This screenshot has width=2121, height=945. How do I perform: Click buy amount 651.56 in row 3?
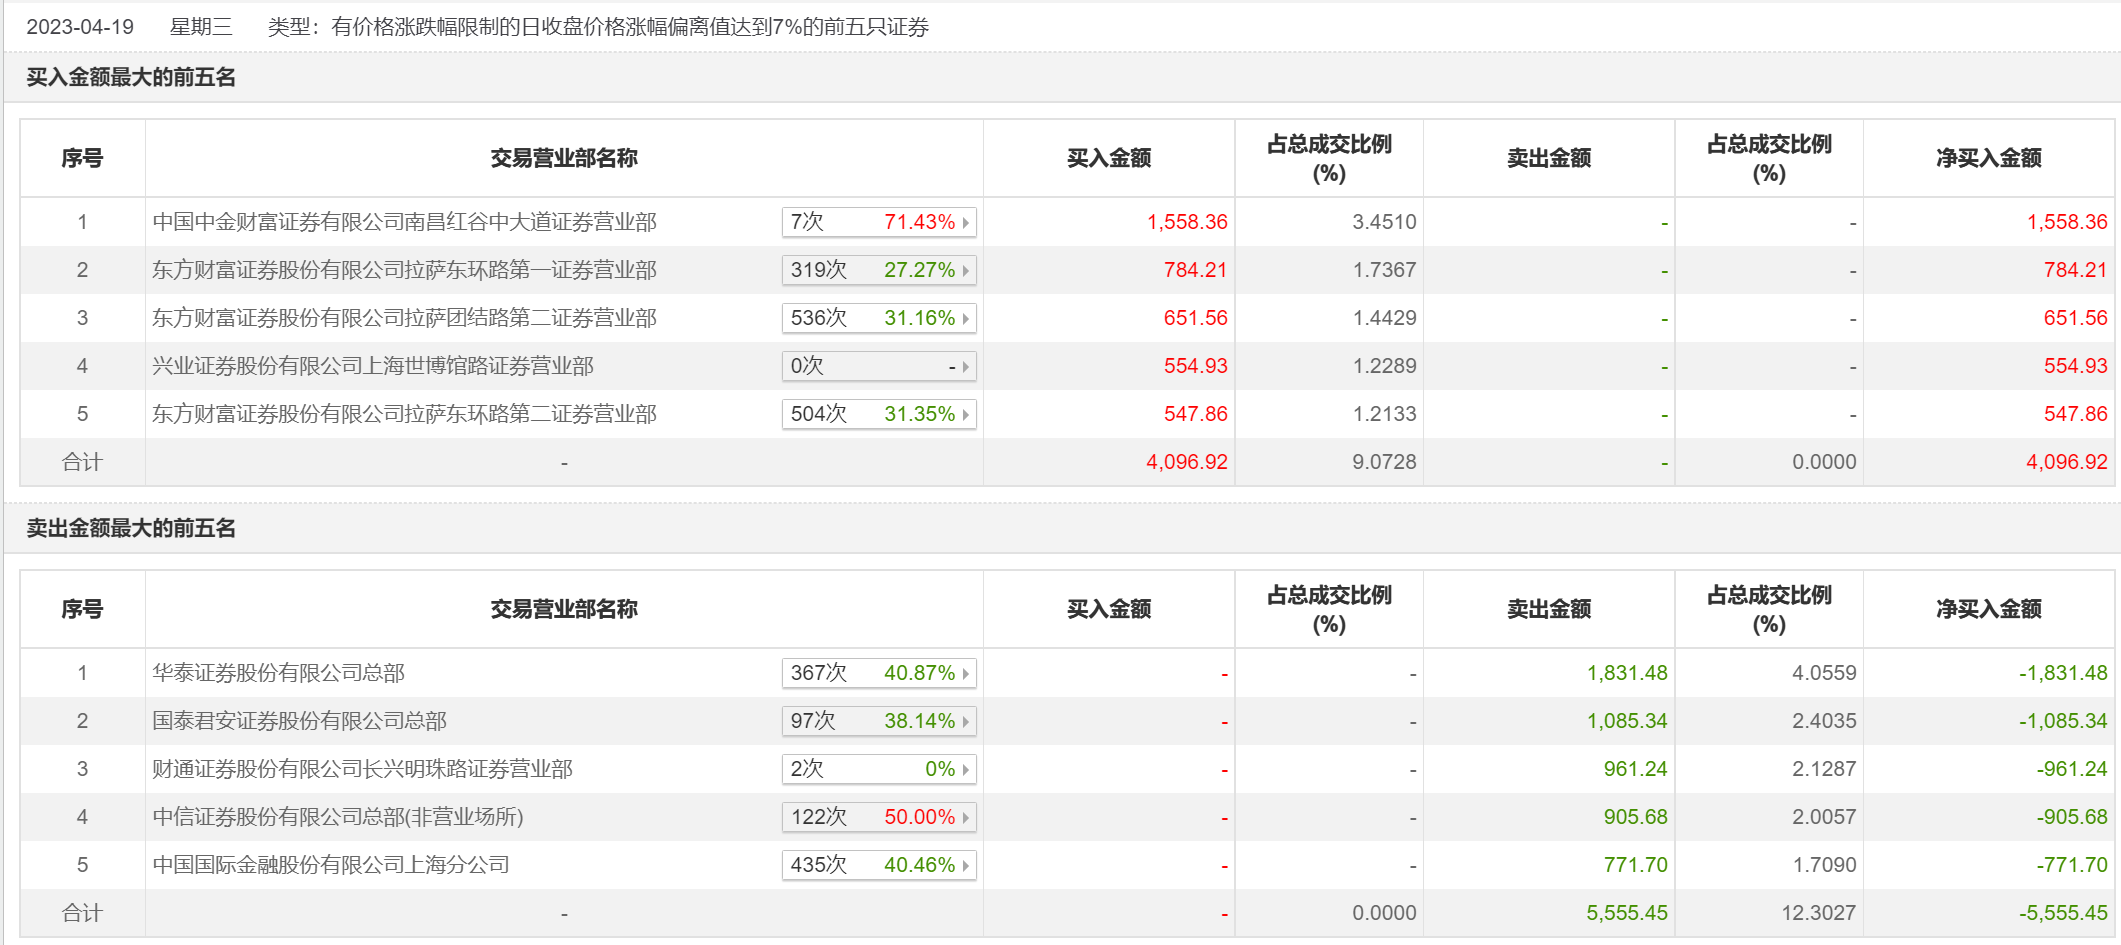coord(1195,318)
